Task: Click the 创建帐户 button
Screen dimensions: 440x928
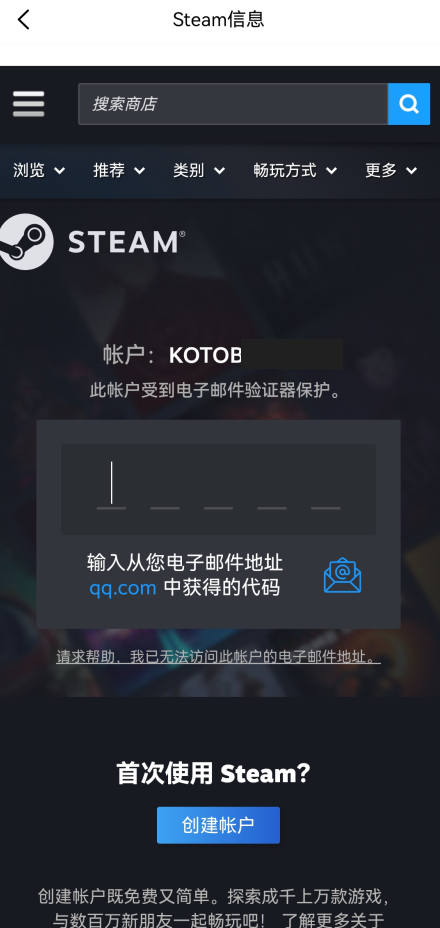Action: 219,825
